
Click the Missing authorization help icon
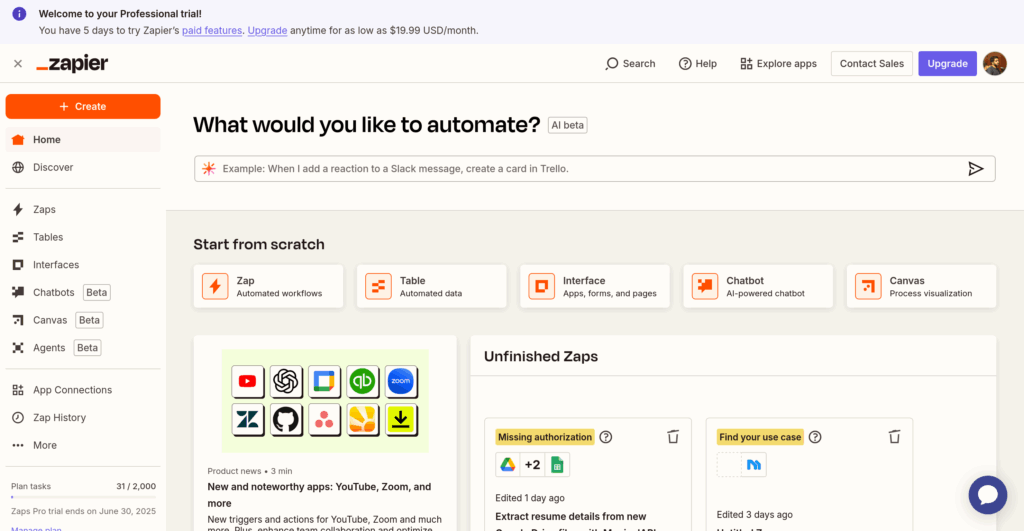tap(606, 437)
